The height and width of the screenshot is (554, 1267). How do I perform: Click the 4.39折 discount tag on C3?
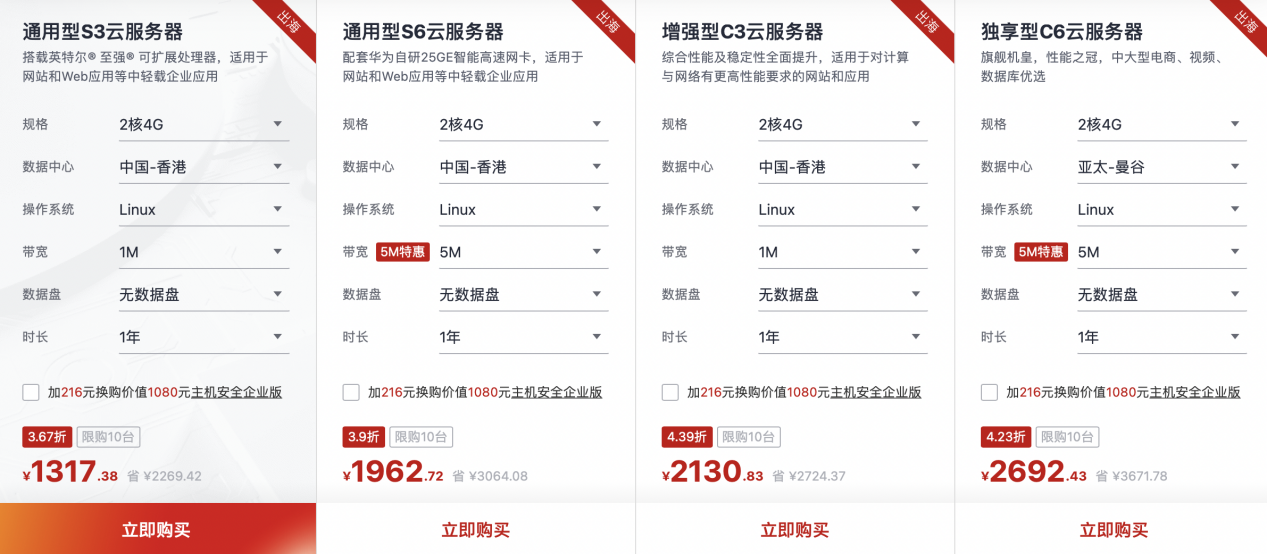[686, 437]
